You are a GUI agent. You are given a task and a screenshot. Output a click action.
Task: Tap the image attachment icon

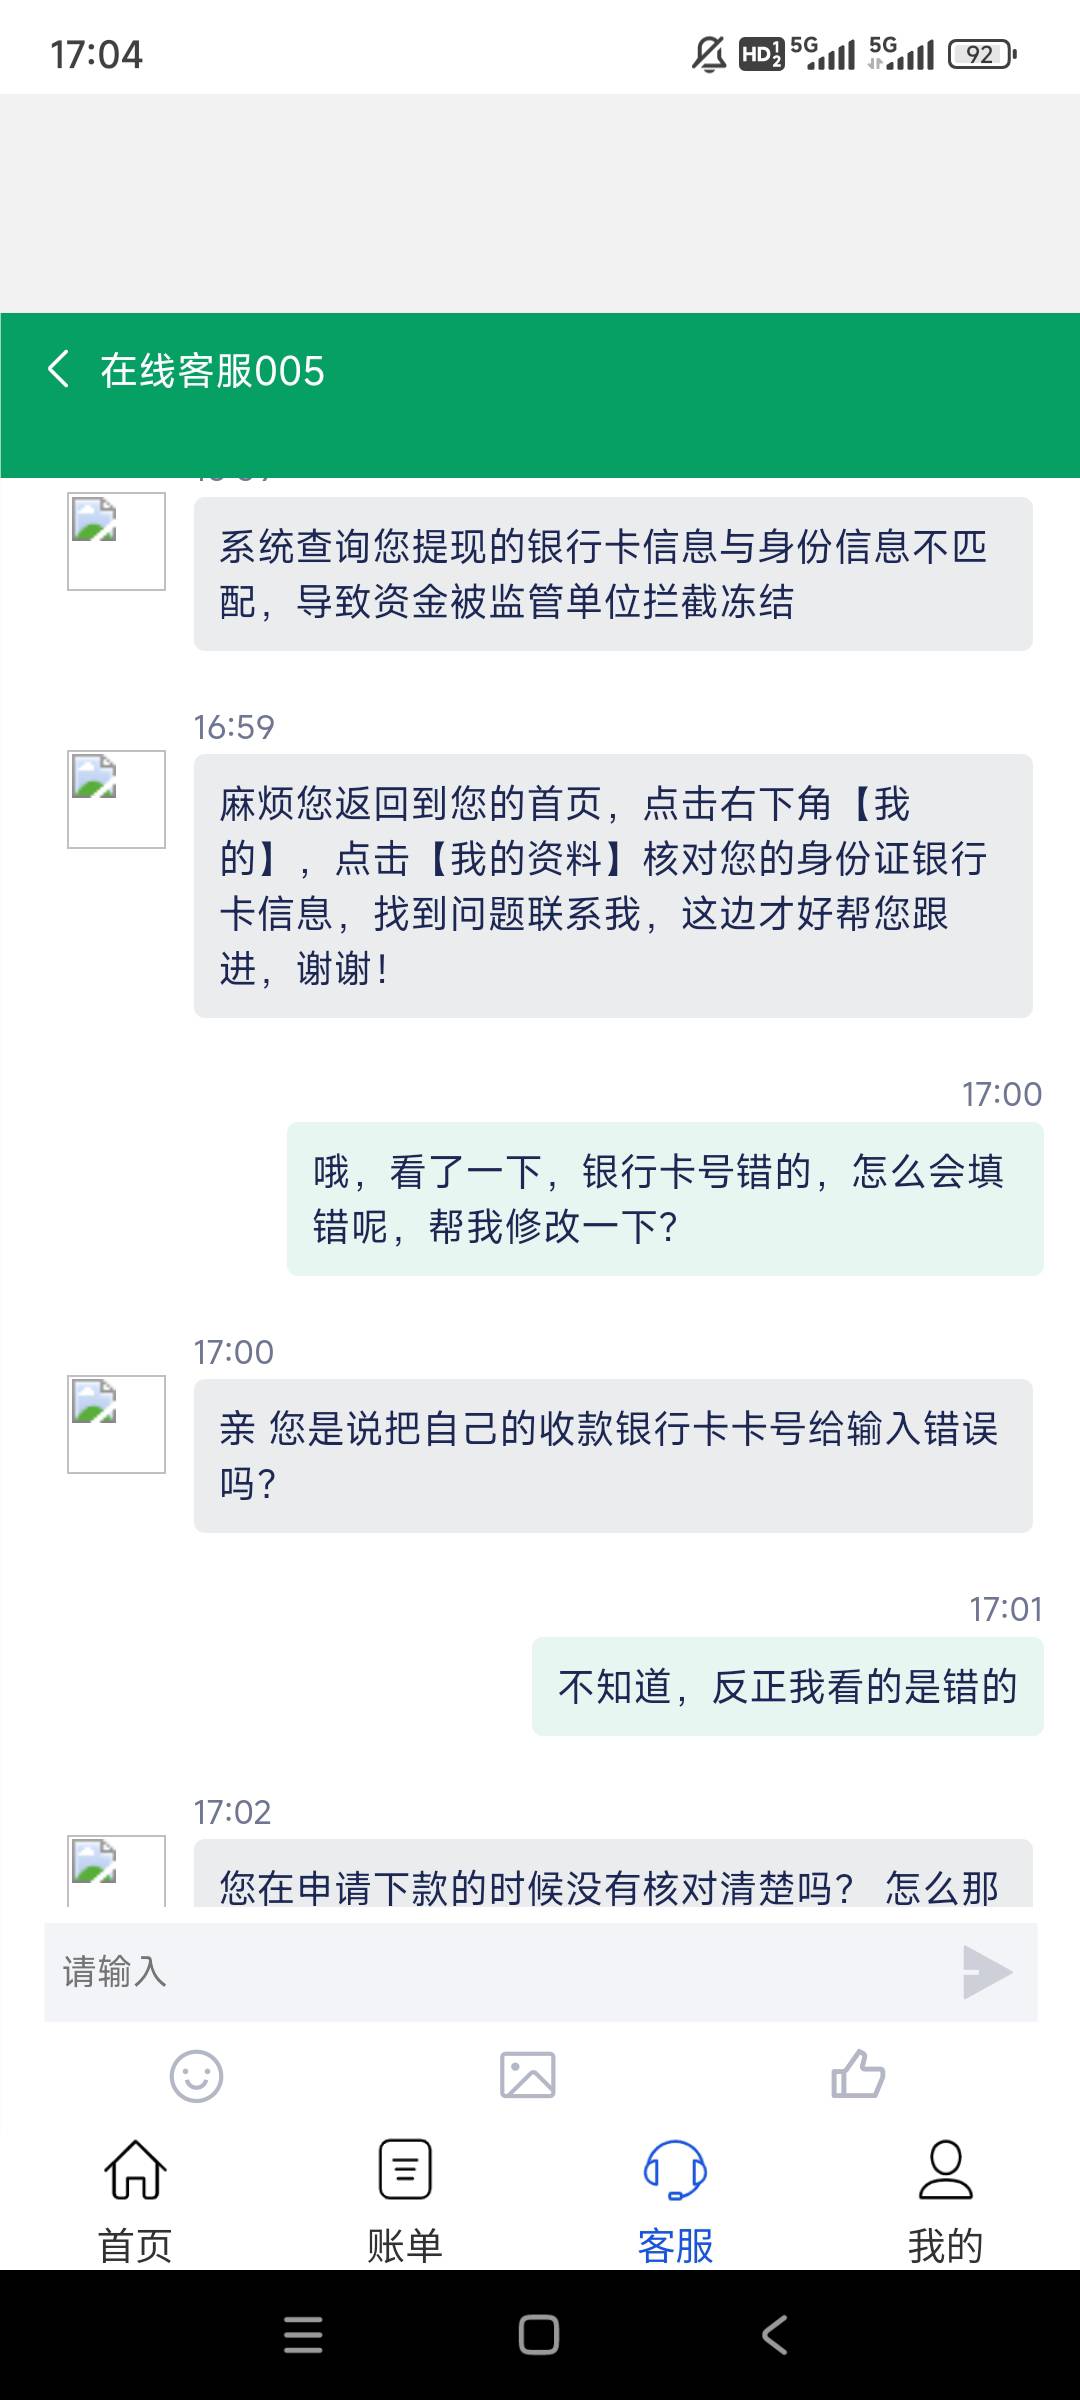tap(527, 2075)
